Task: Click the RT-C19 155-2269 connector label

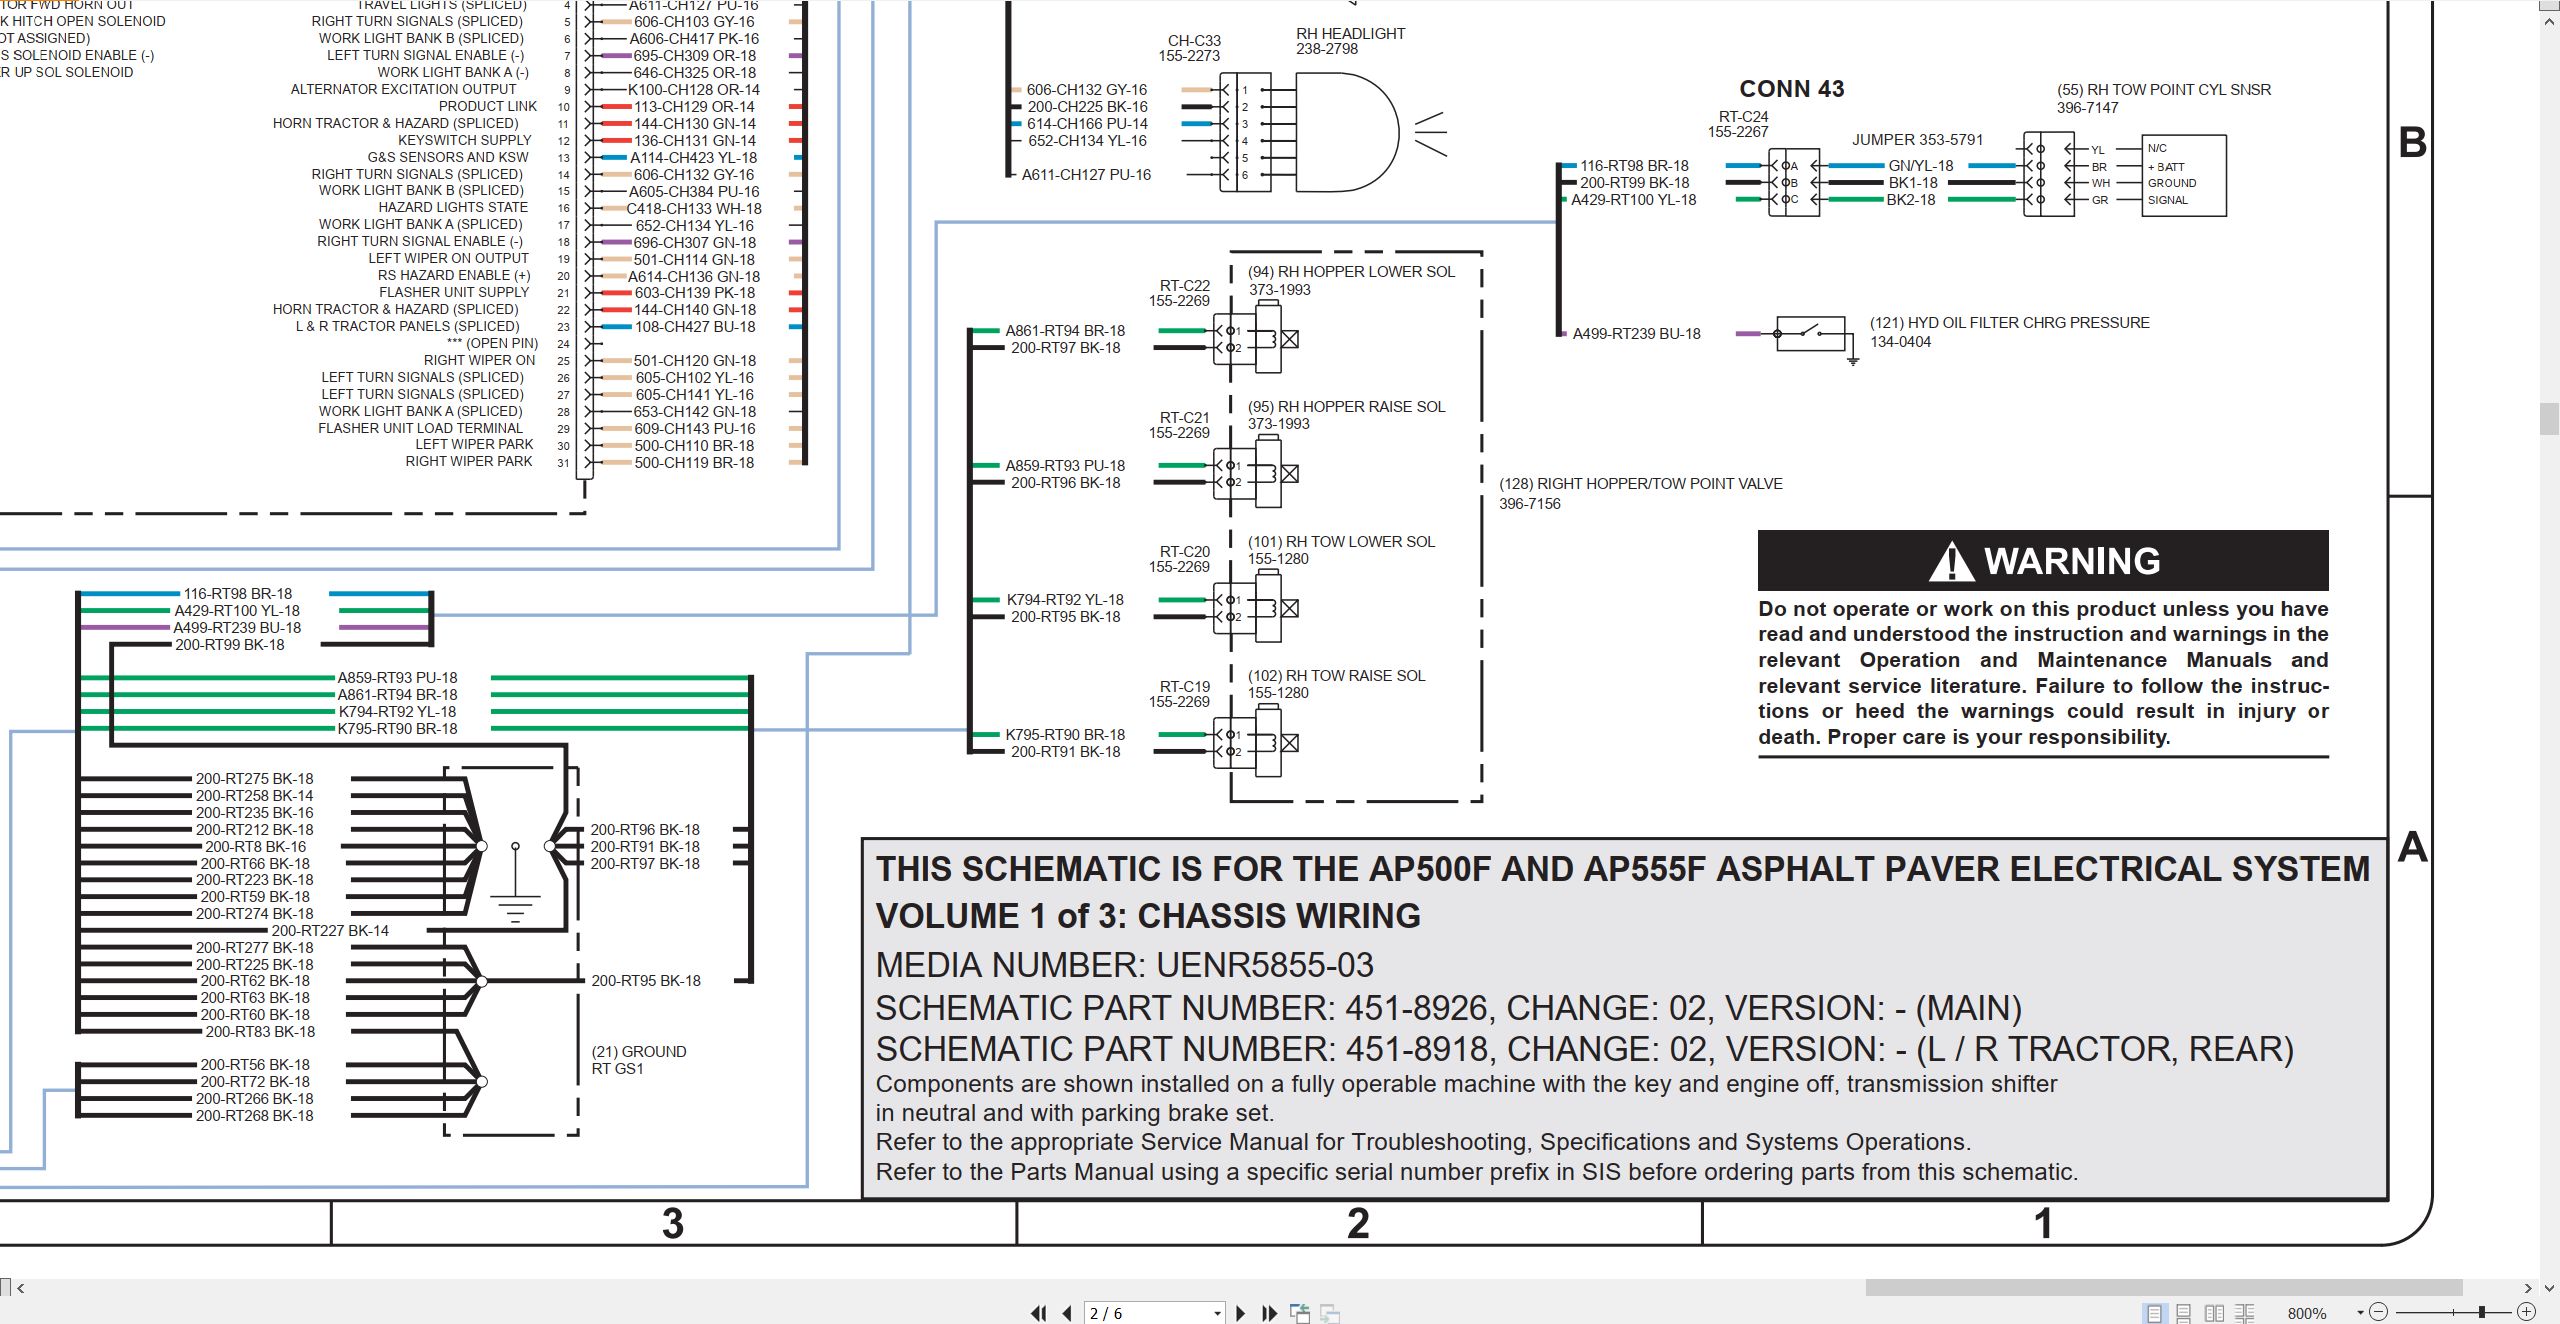Action: (1180, 694)
